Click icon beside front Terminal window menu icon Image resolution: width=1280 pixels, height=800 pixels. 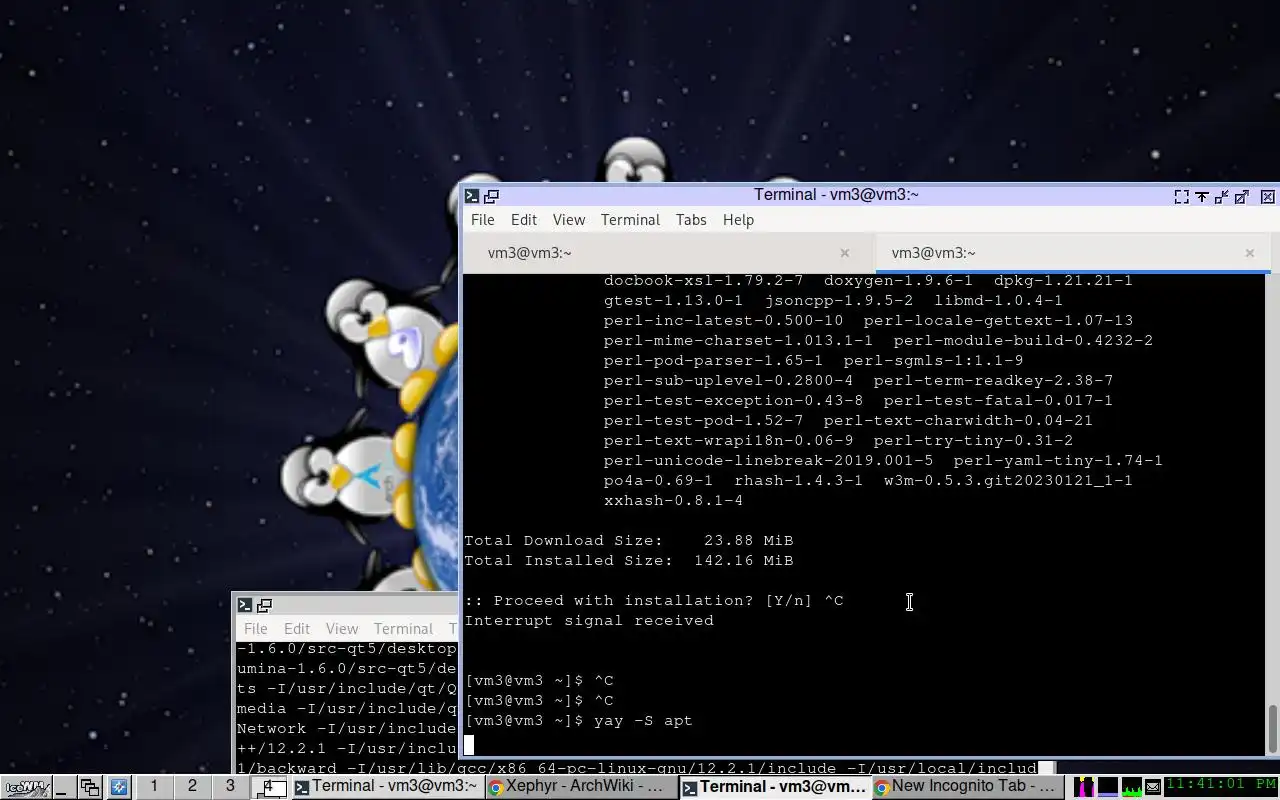491,197
